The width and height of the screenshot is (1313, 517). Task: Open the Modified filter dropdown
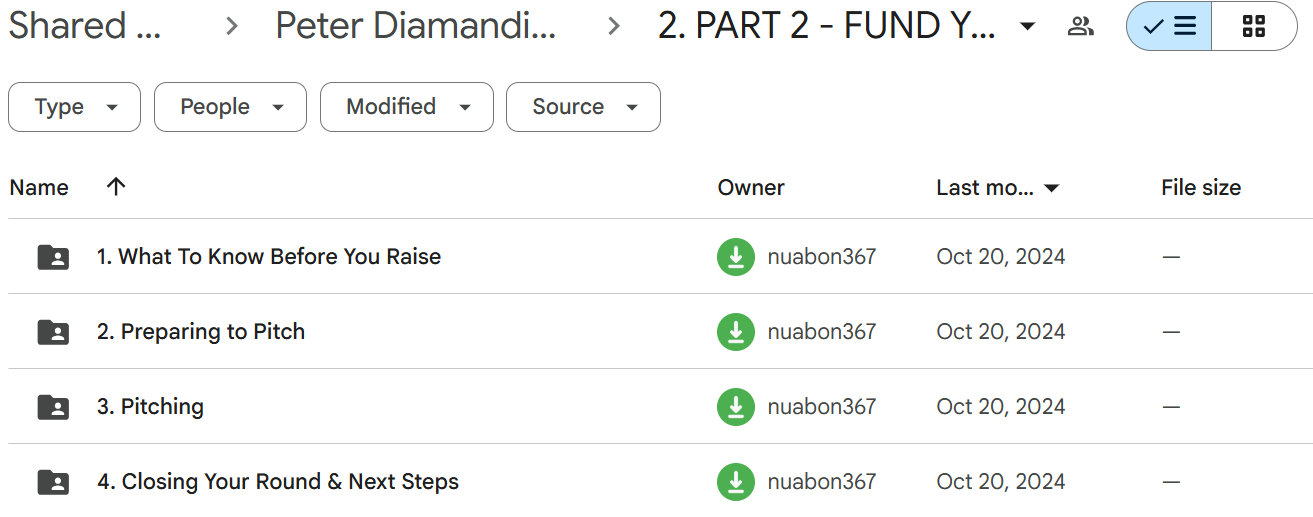[407, 107]
